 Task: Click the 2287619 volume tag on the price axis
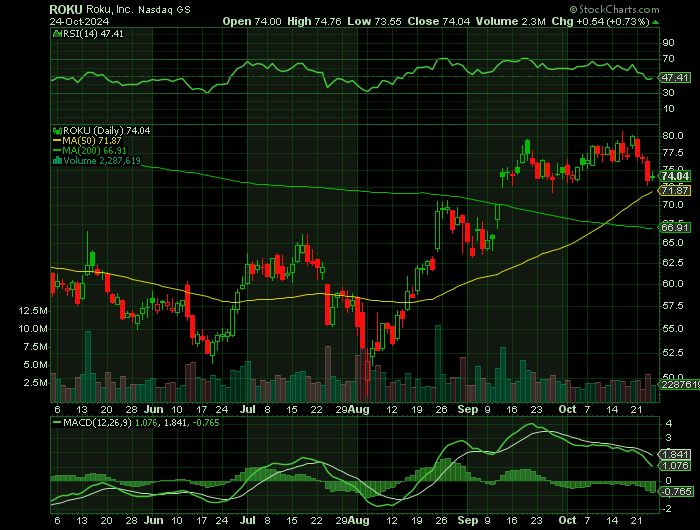(677, 384)
